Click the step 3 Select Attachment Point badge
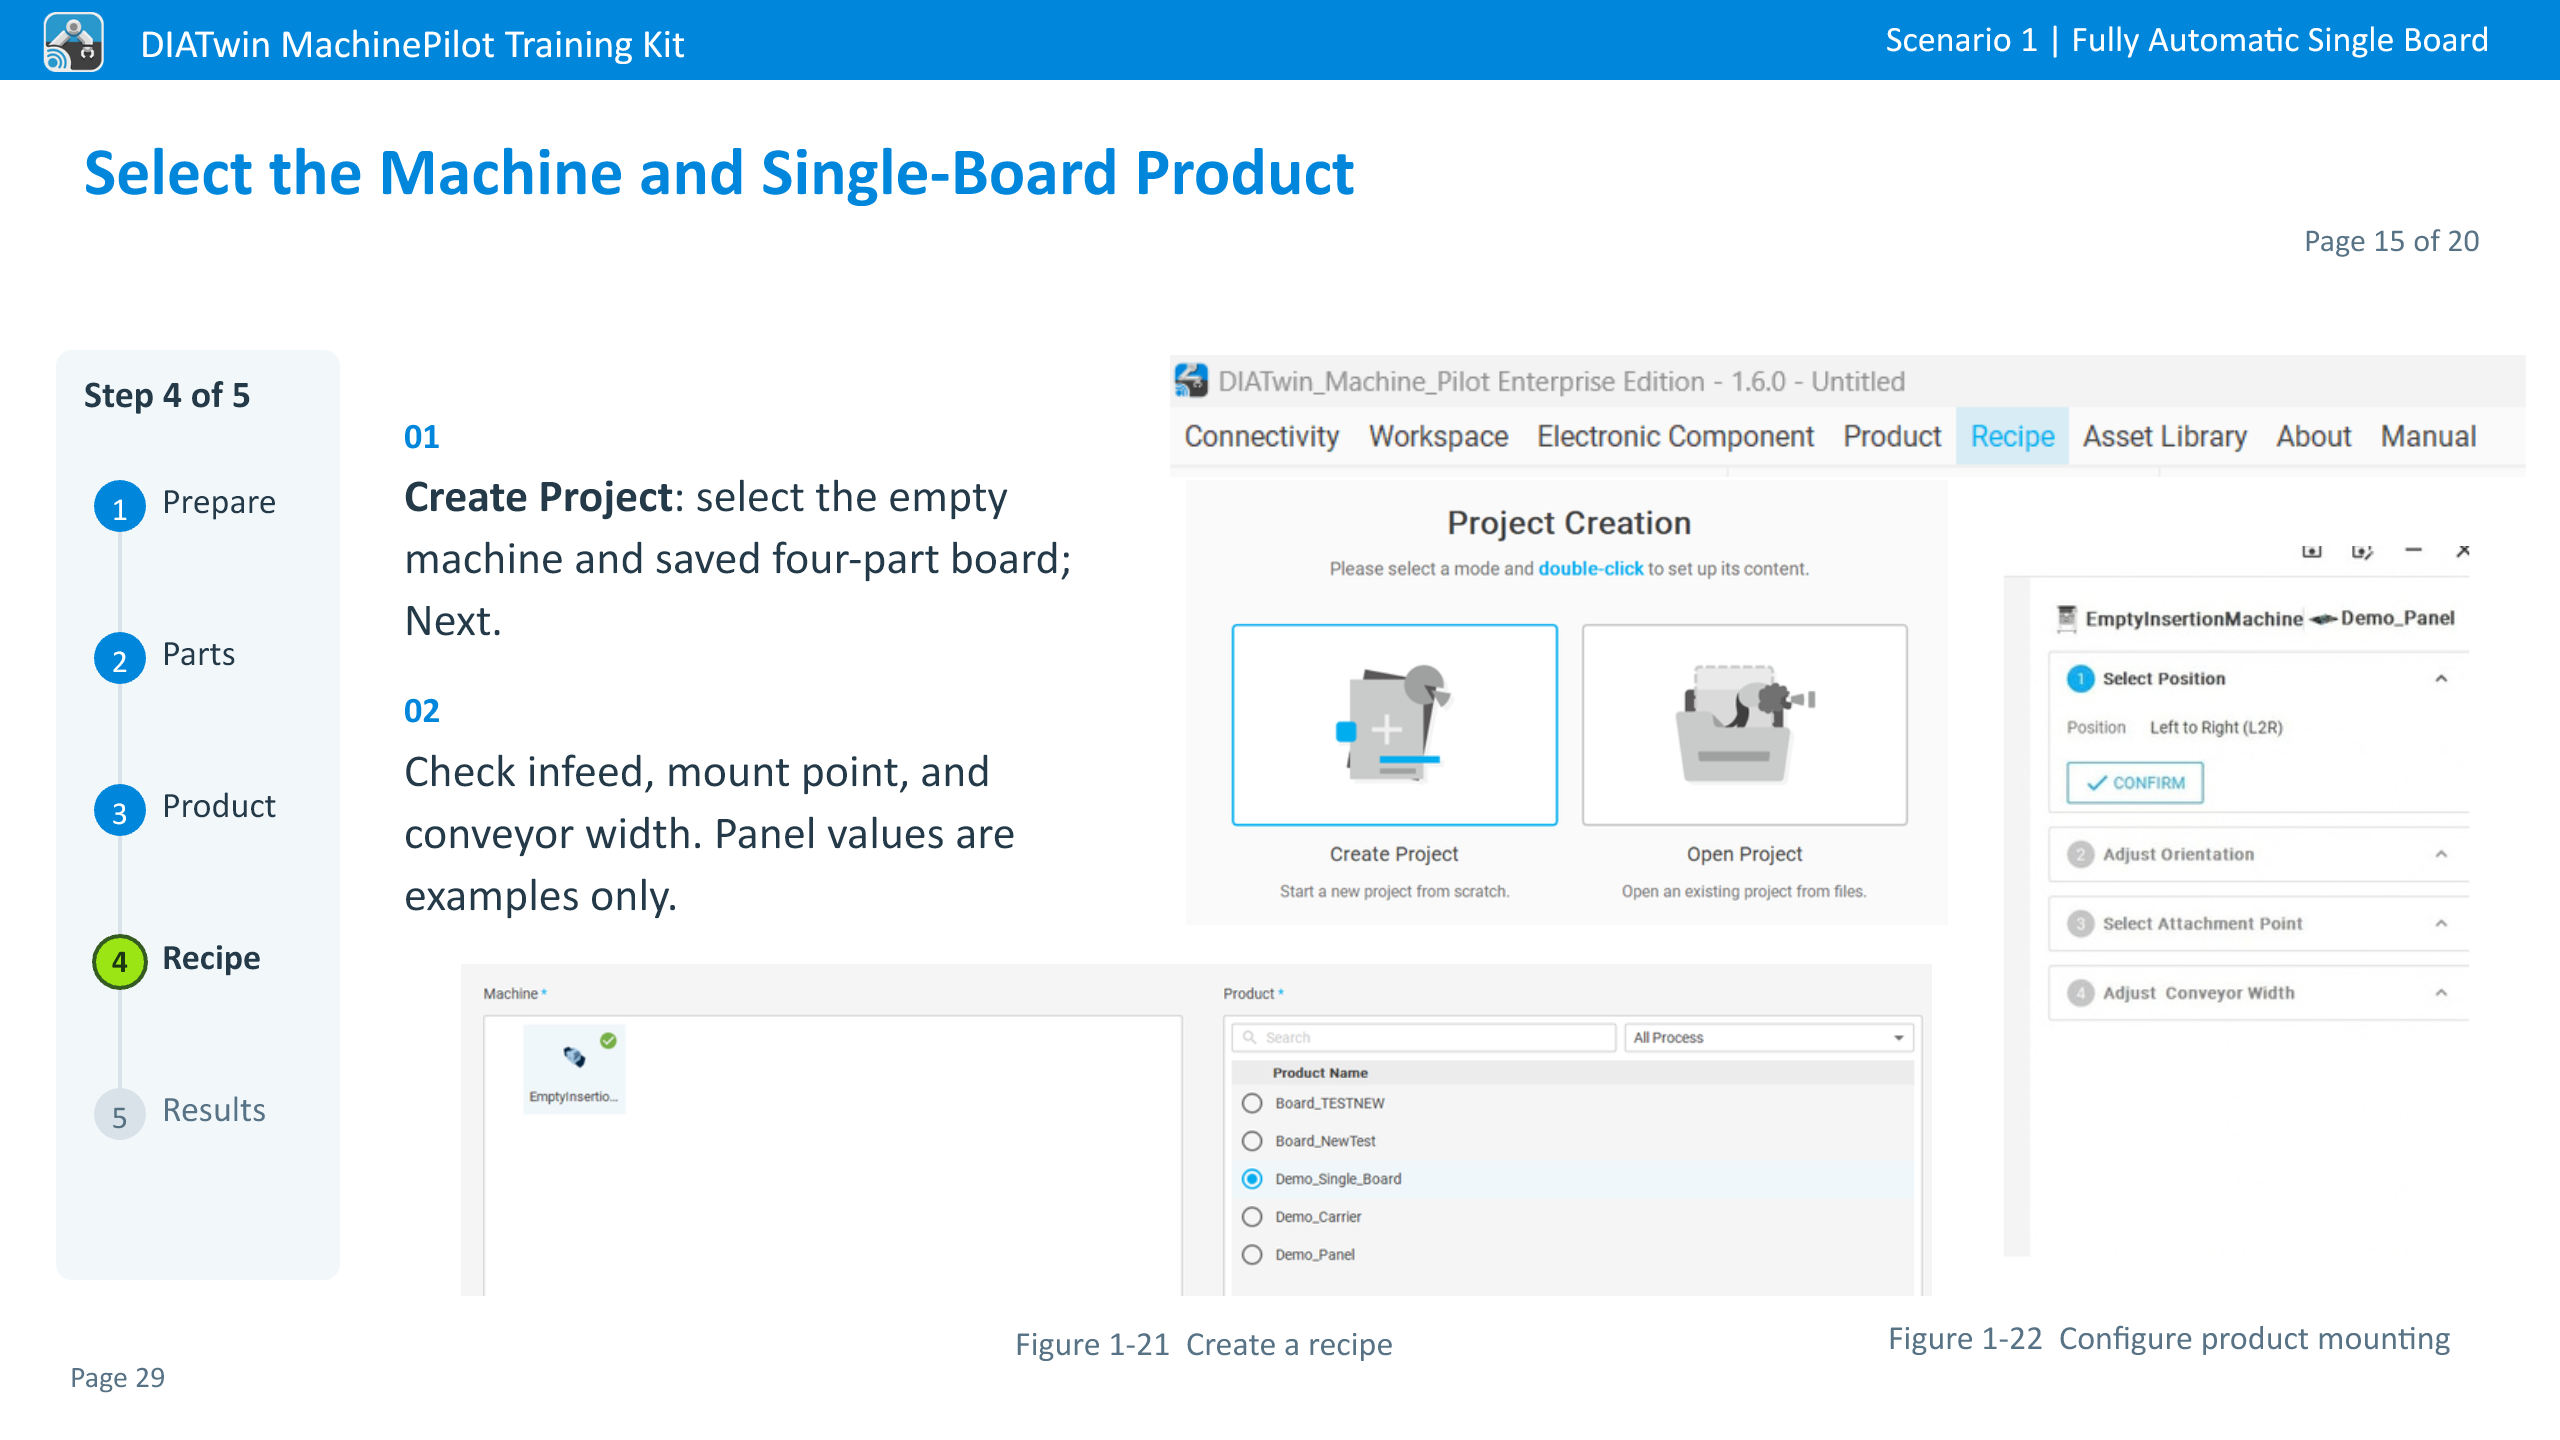Viewport: 2560px width, 1440px height. point(2080,924)
